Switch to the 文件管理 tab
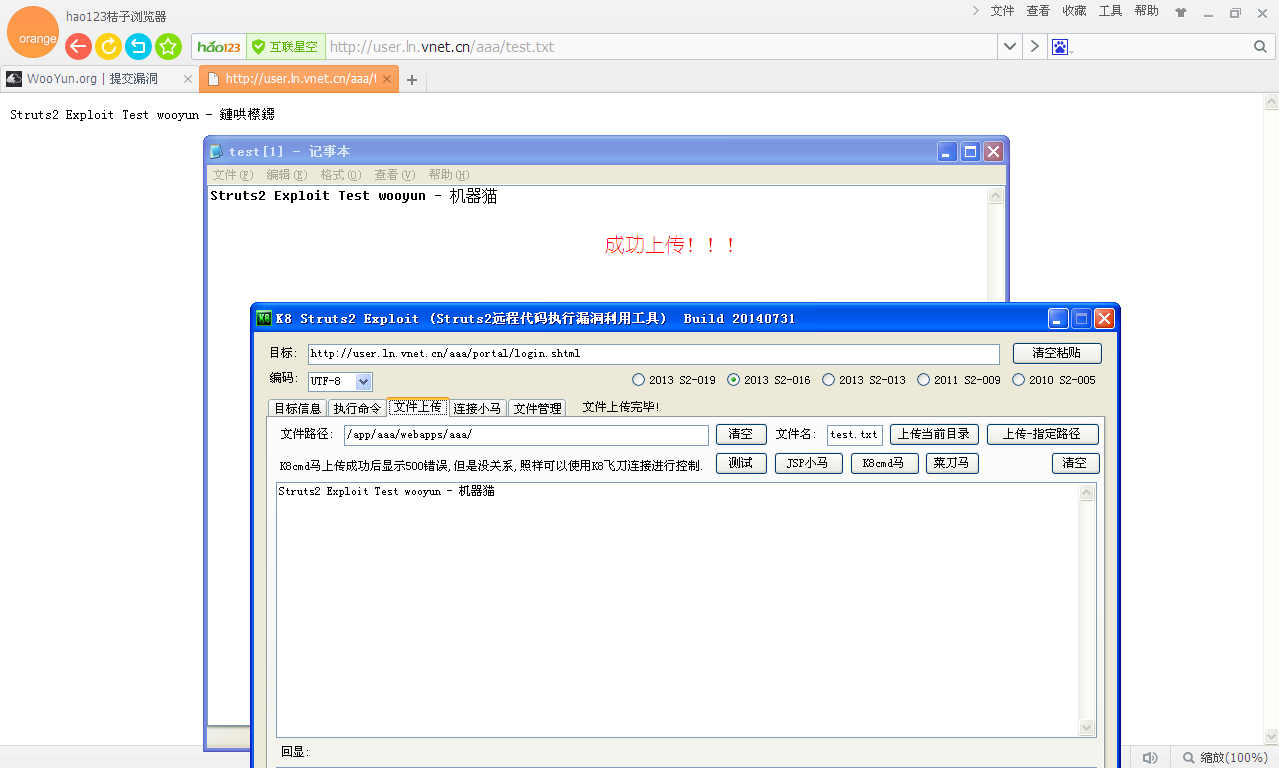This screenshot has height=768, width=1279. click(x=538, y=408)
